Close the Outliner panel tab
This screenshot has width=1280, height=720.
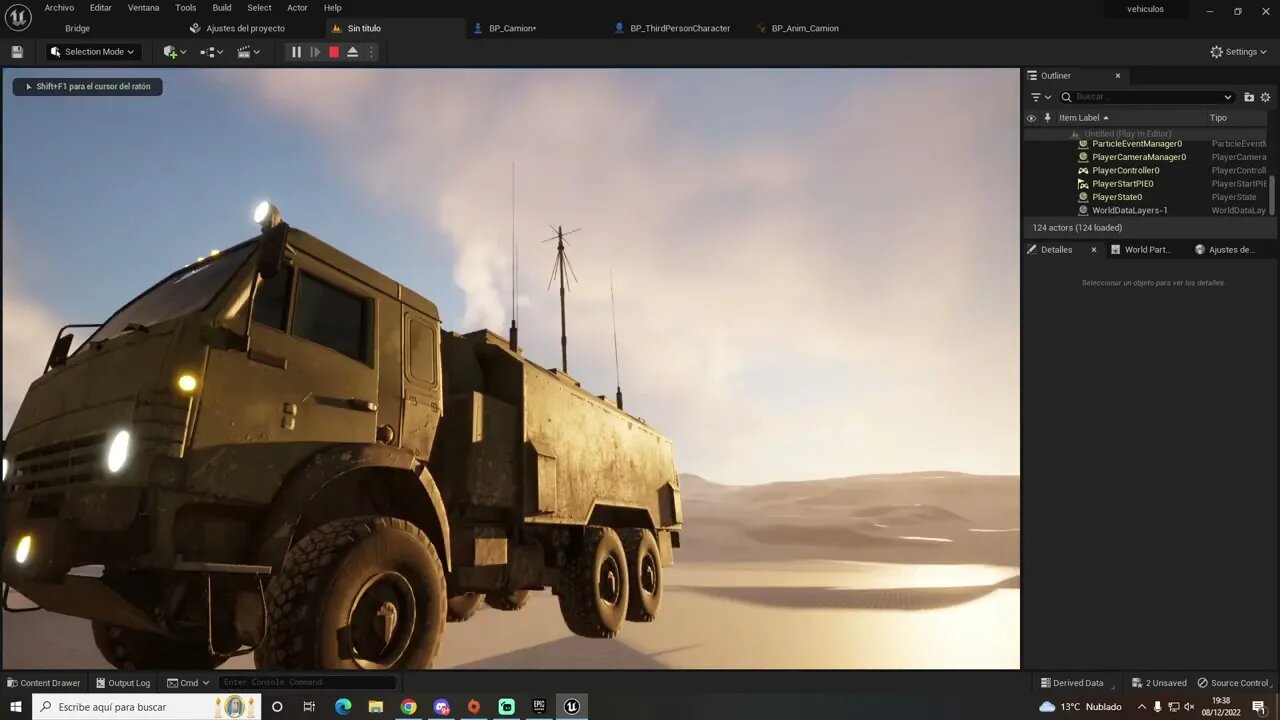pyautogui.click(x=1118, y=76)
